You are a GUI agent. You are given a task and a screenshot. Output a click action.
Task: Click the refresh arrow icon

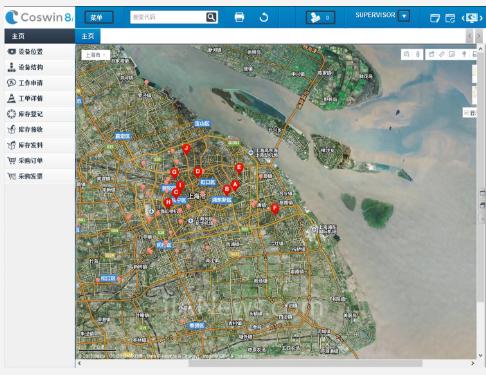[264, 17]
